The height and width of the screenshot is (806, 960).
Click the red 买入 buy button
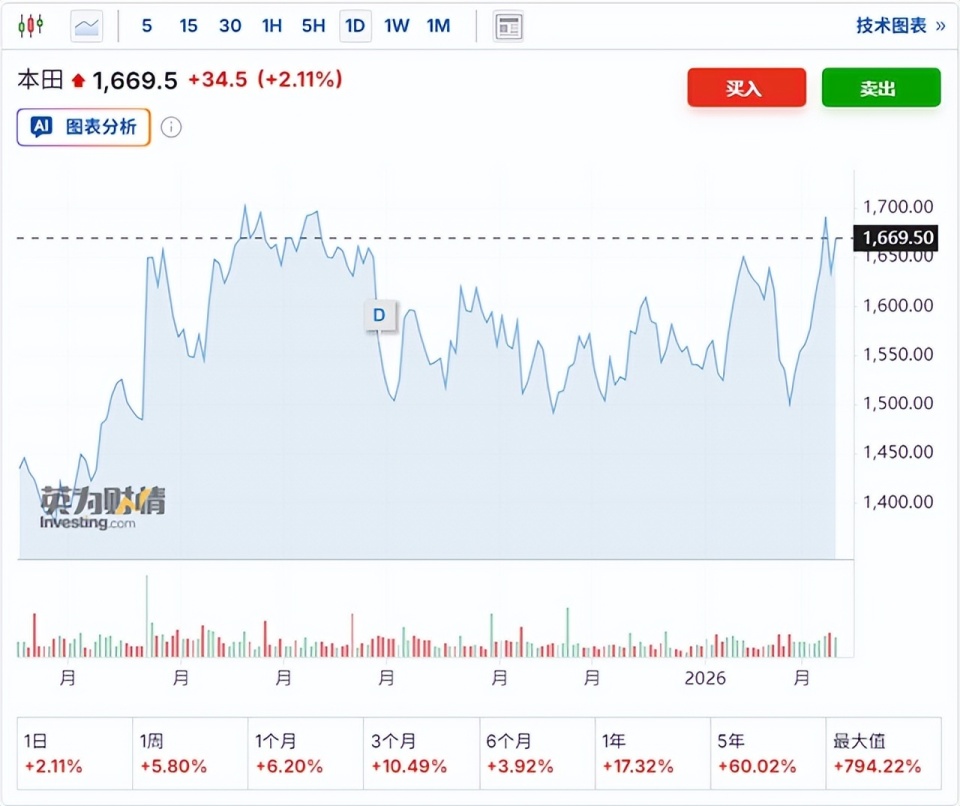746,88
